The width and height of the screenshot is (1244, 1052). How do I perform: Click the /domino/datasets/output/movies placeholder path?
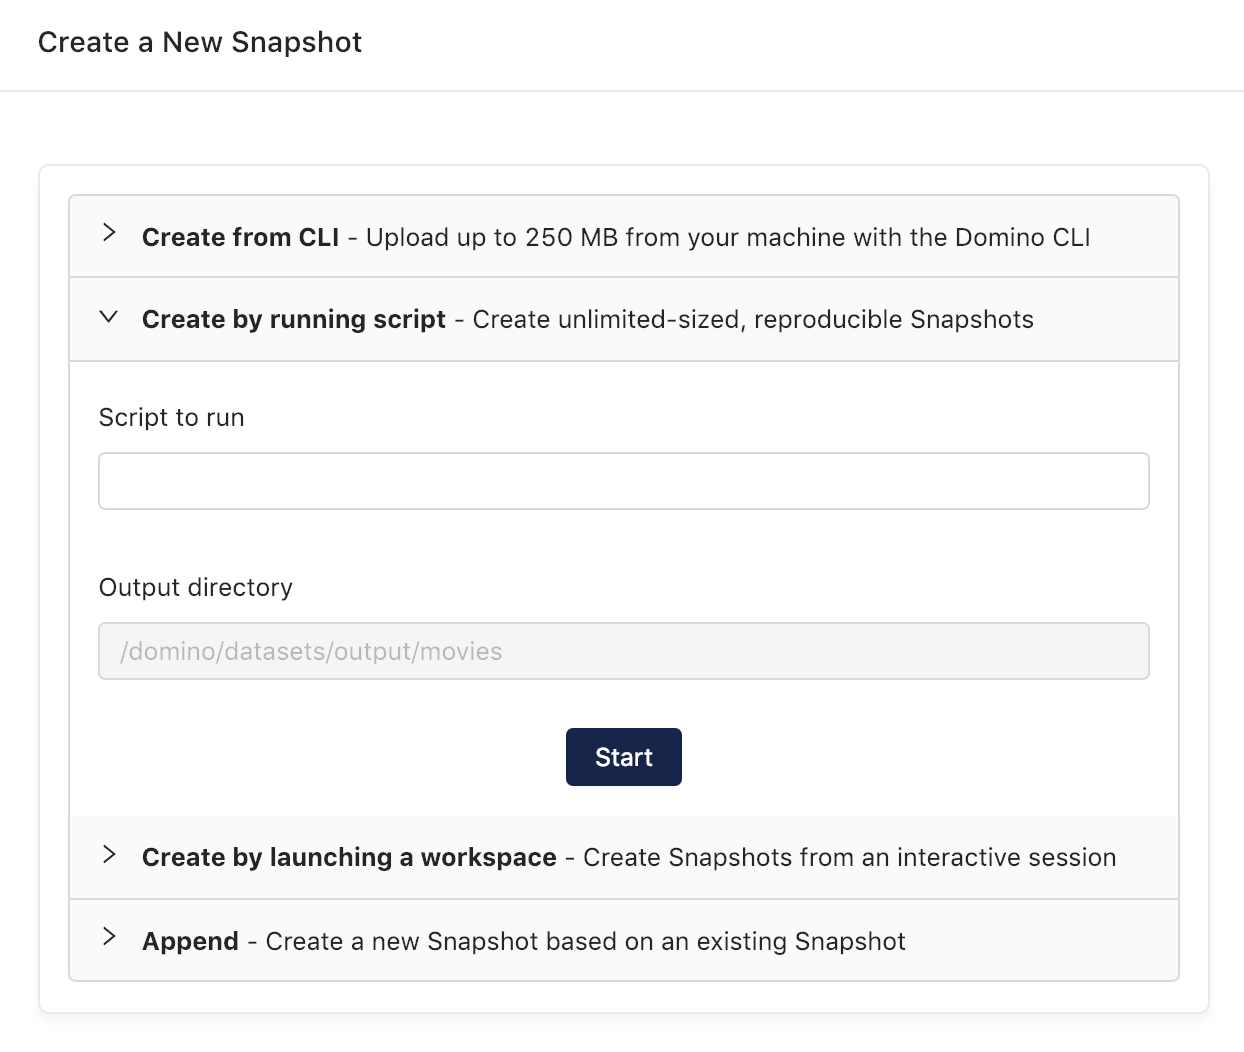point(311,651)
